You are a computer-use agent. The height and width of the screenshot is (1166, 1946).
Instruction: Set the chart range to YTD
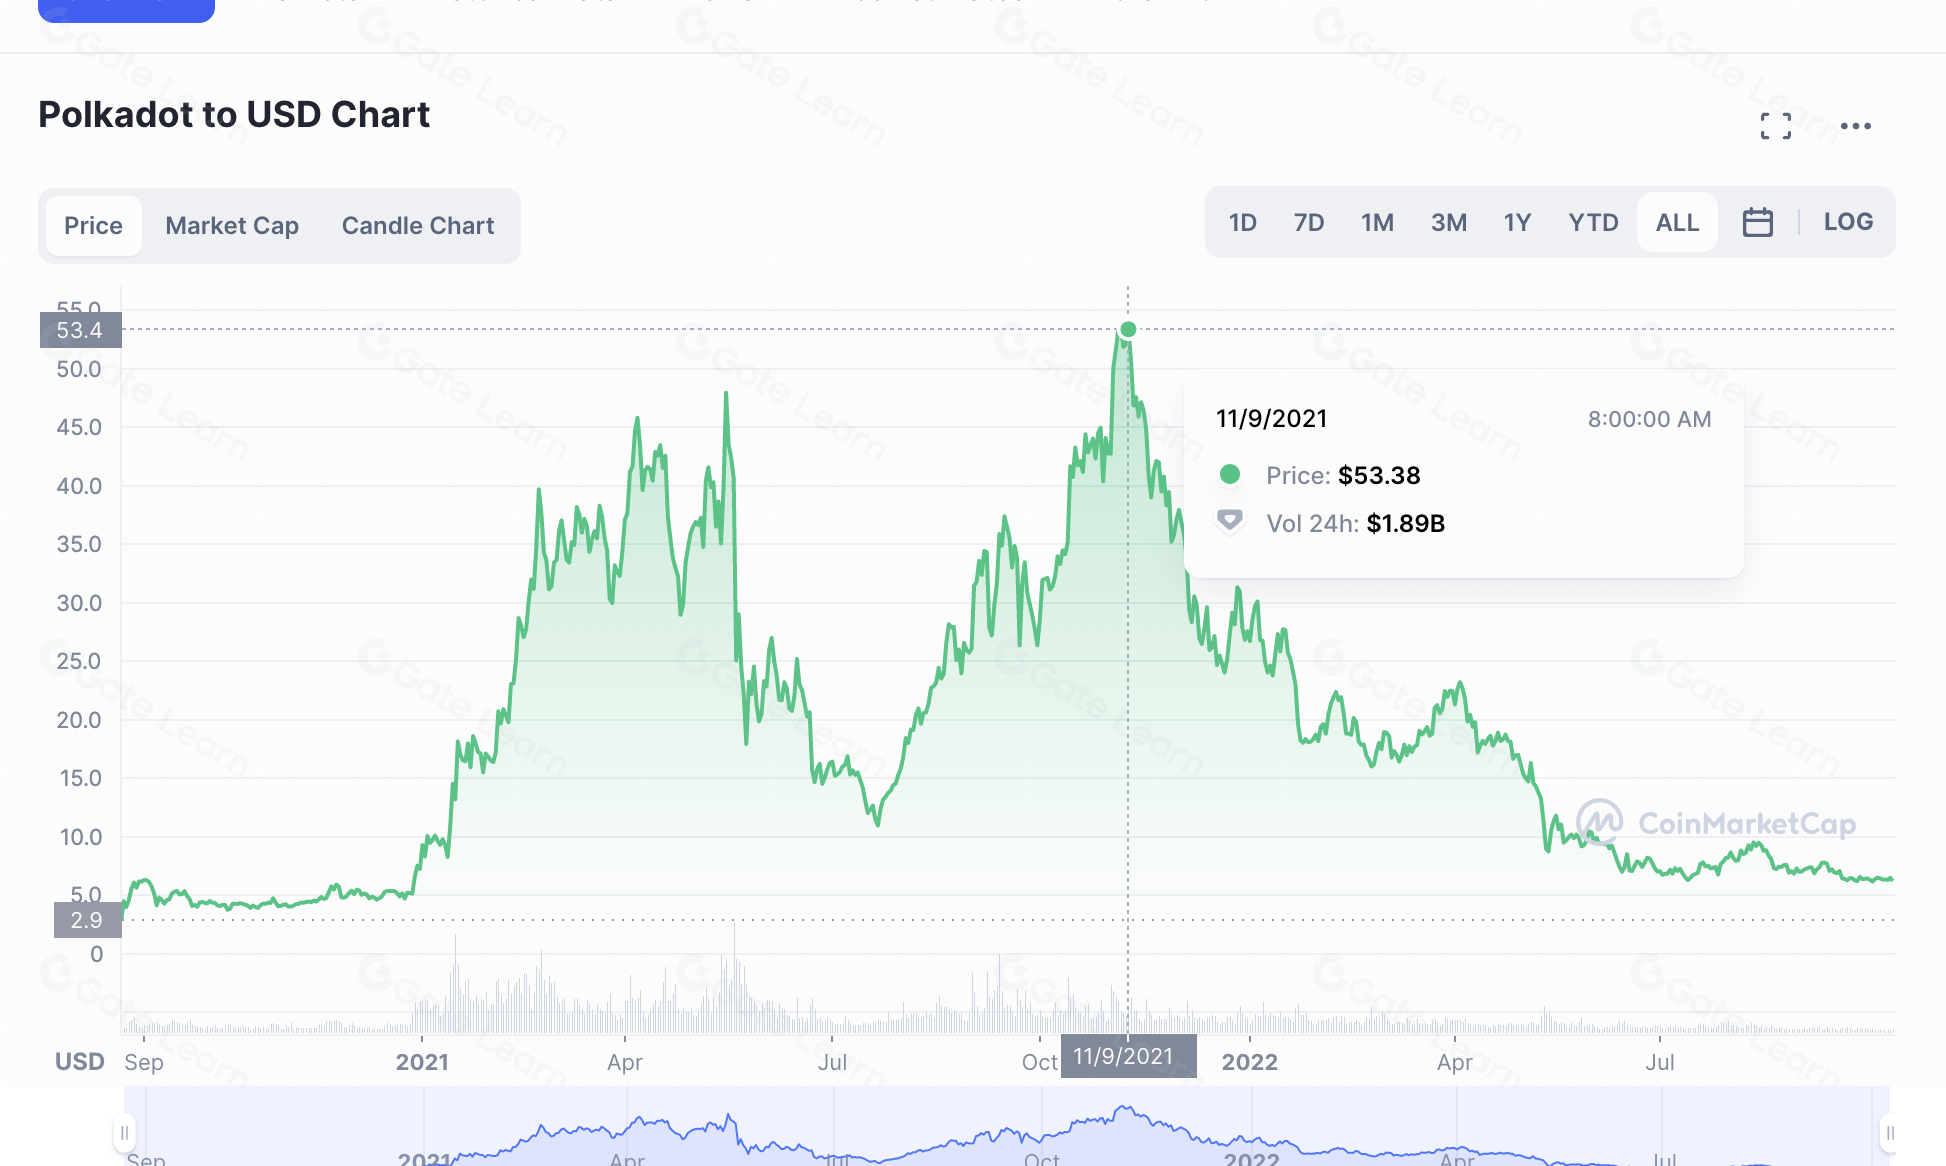pos(1593,222)
